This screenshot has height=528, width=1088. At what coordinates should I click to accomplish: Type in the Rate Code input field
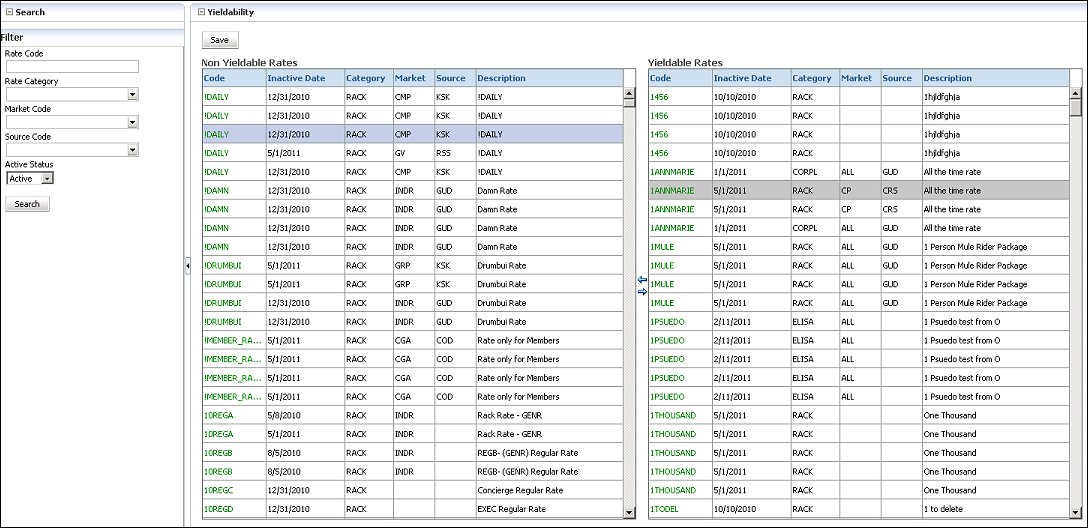coord(71,67)
